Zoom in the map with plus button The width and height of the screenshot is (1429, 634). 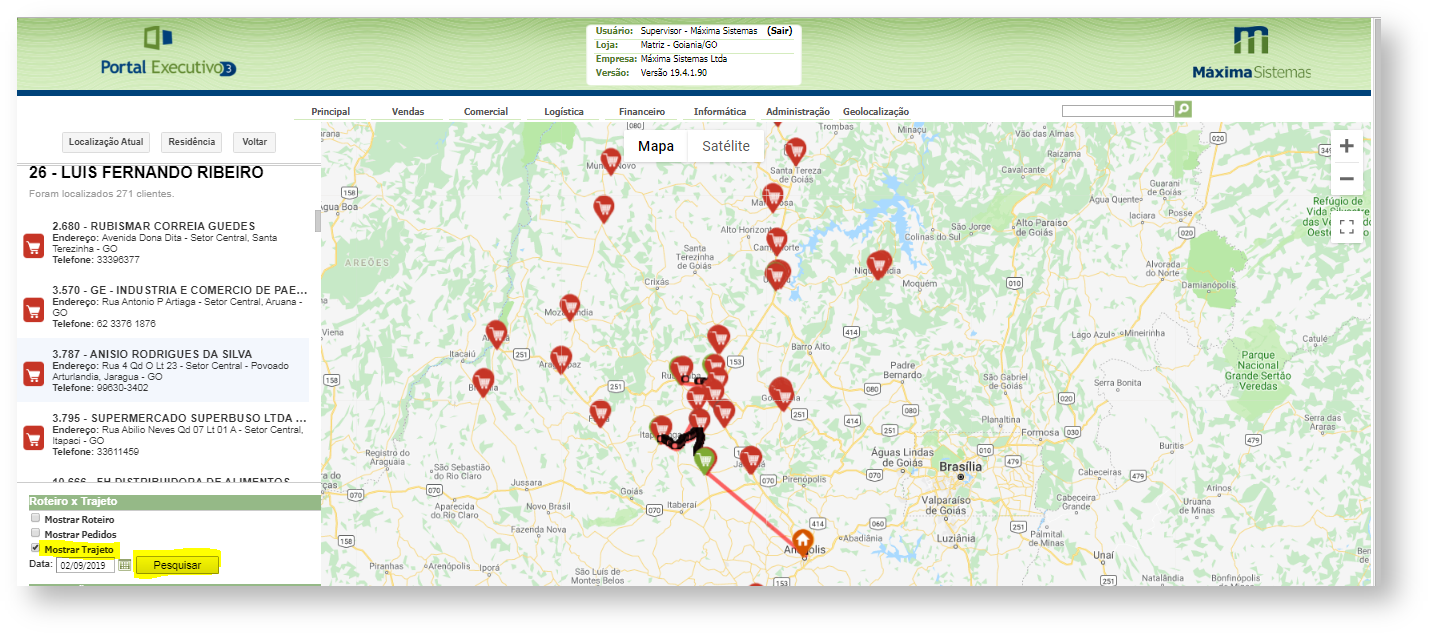click(x=1346, y=146)
